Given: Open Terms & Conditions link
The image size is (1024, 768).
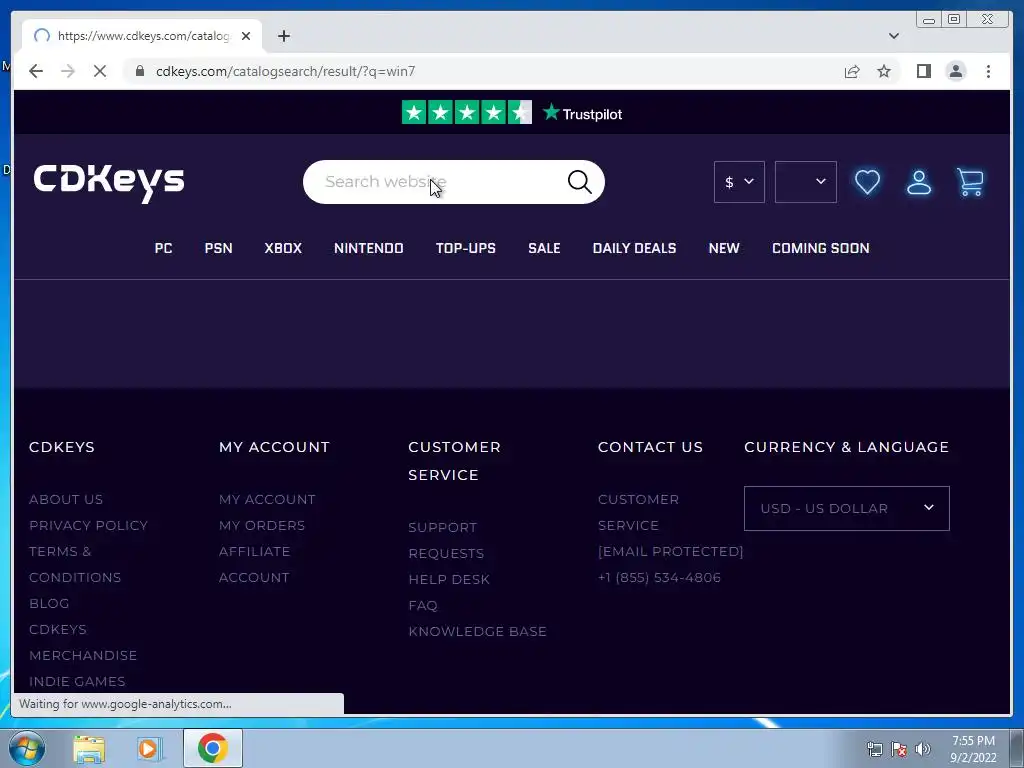Looking at the screenshot, I should click(74, 564).
